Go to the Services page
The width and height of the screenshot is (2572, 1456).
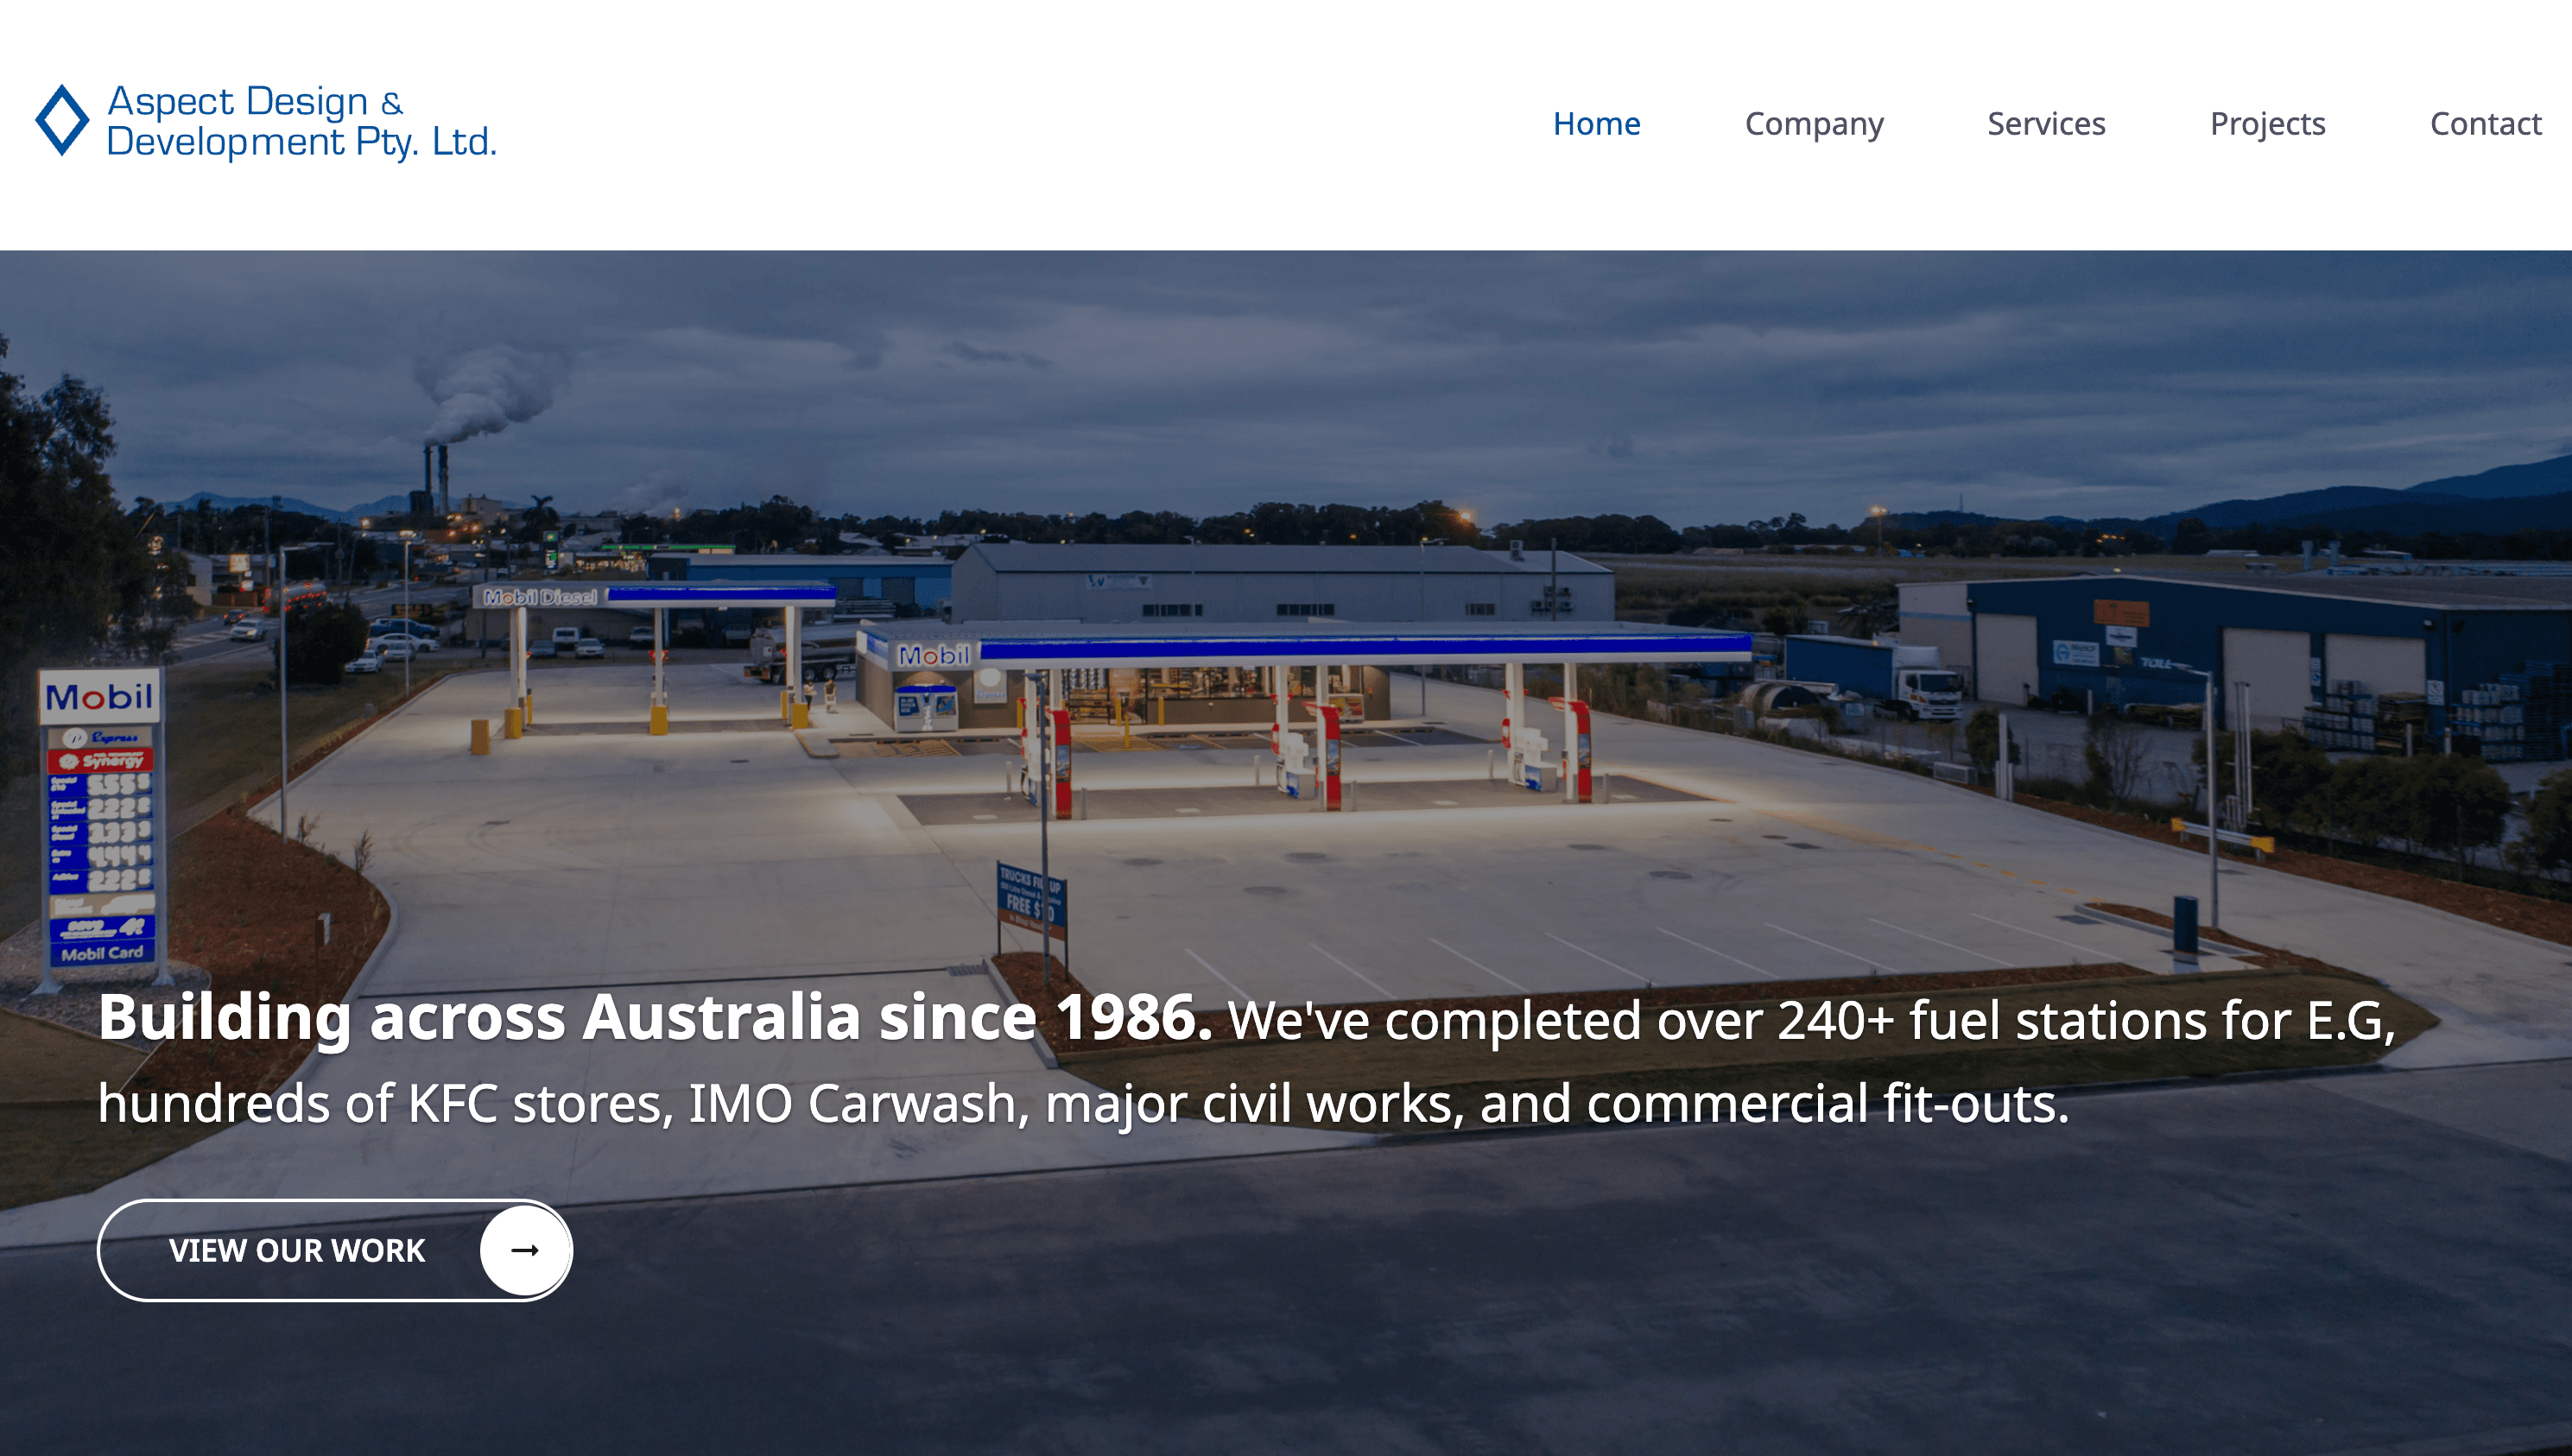2045,124
